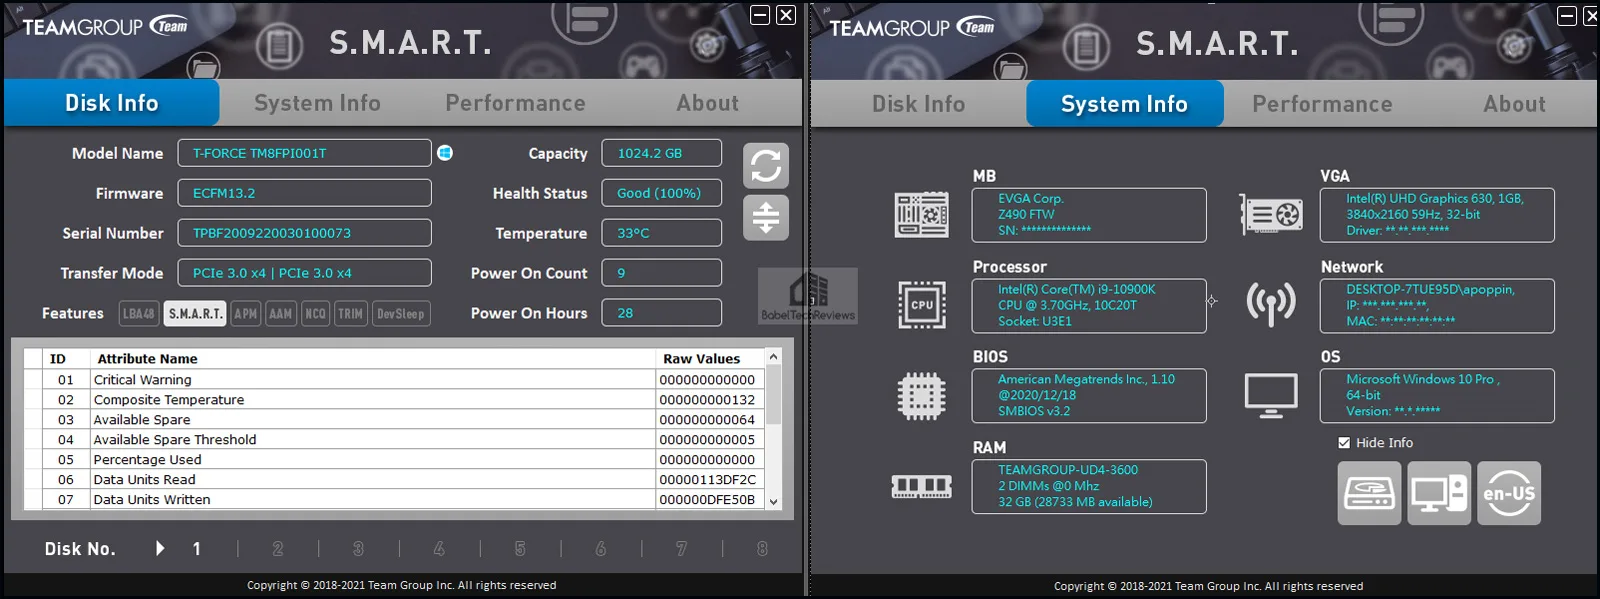Select disk number 8
Screen dimensions: 1600x599
click(762, 548)
